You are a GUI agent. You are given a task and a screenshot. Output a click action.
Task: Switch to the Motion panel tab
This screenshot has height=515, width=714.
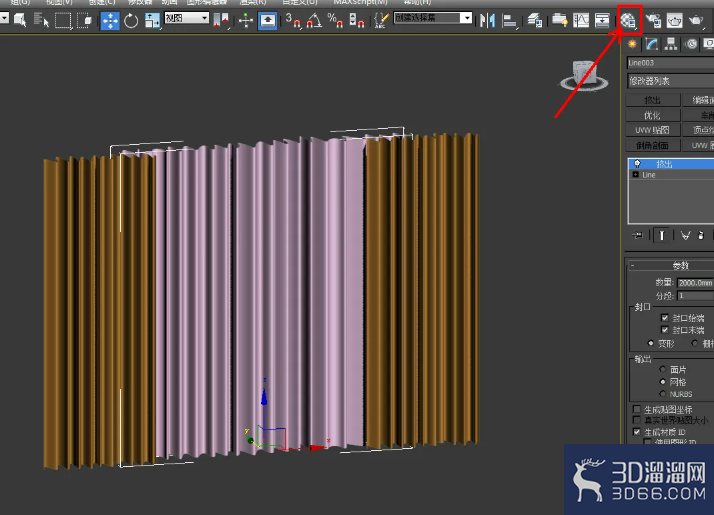pos(691,44)
